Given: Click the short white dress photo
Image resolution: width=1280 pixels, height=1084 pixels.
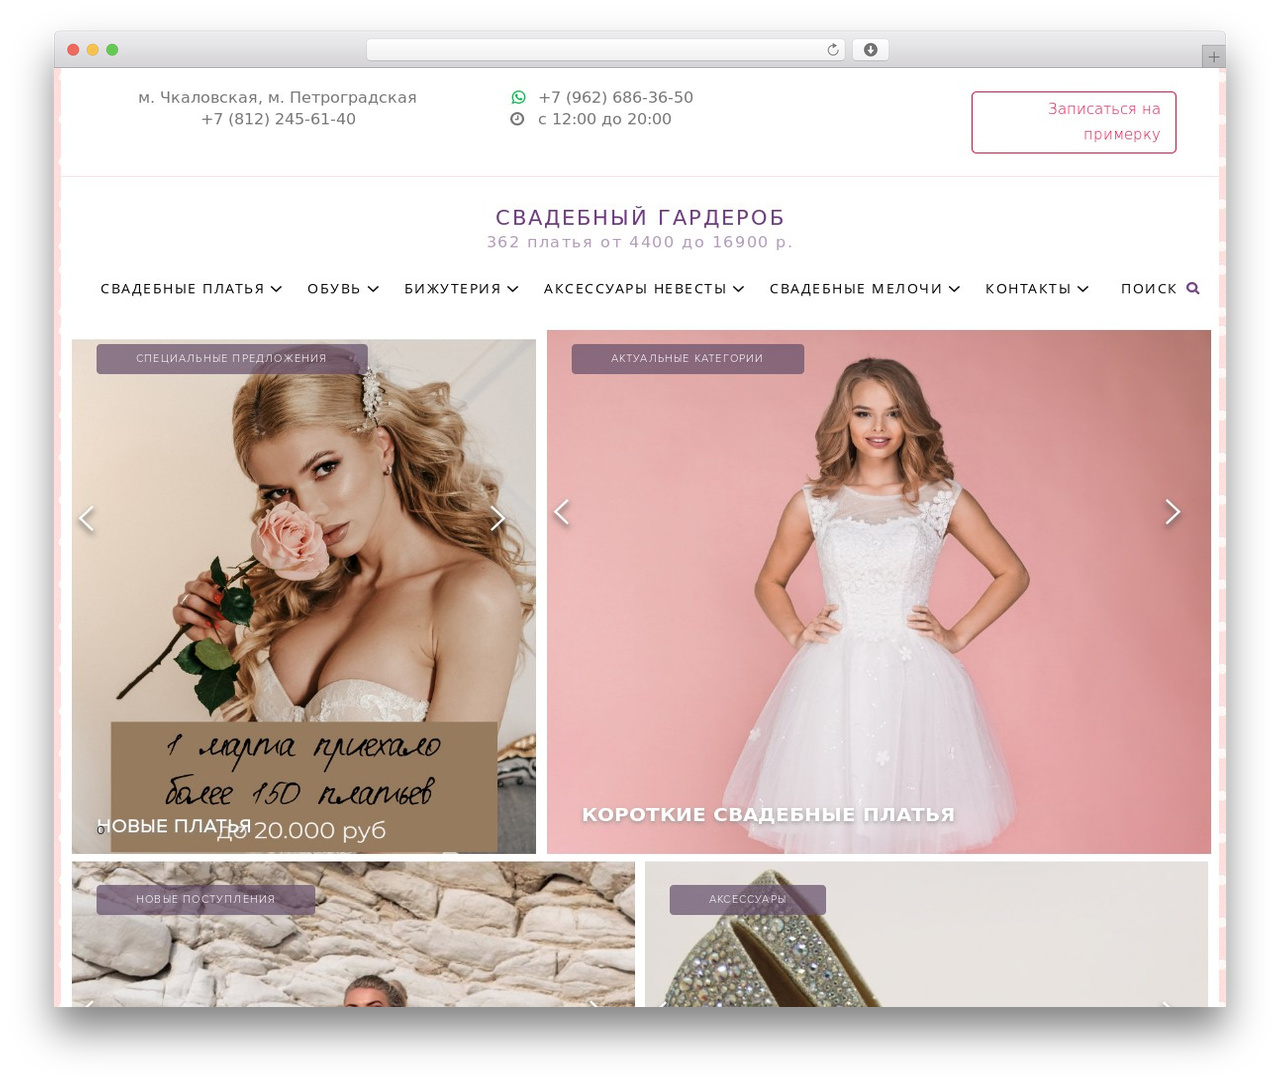Looking at the screenshot, I should click(878, 592).
